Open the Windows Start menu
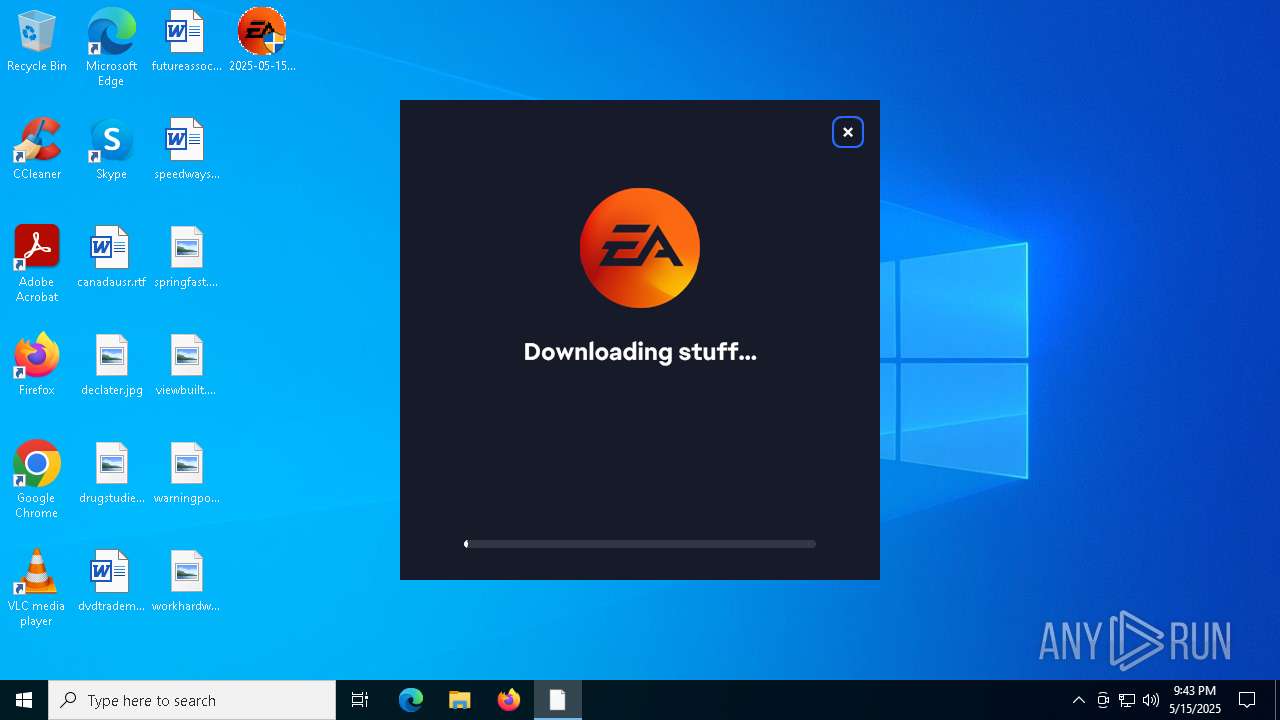 click(24, 700)
